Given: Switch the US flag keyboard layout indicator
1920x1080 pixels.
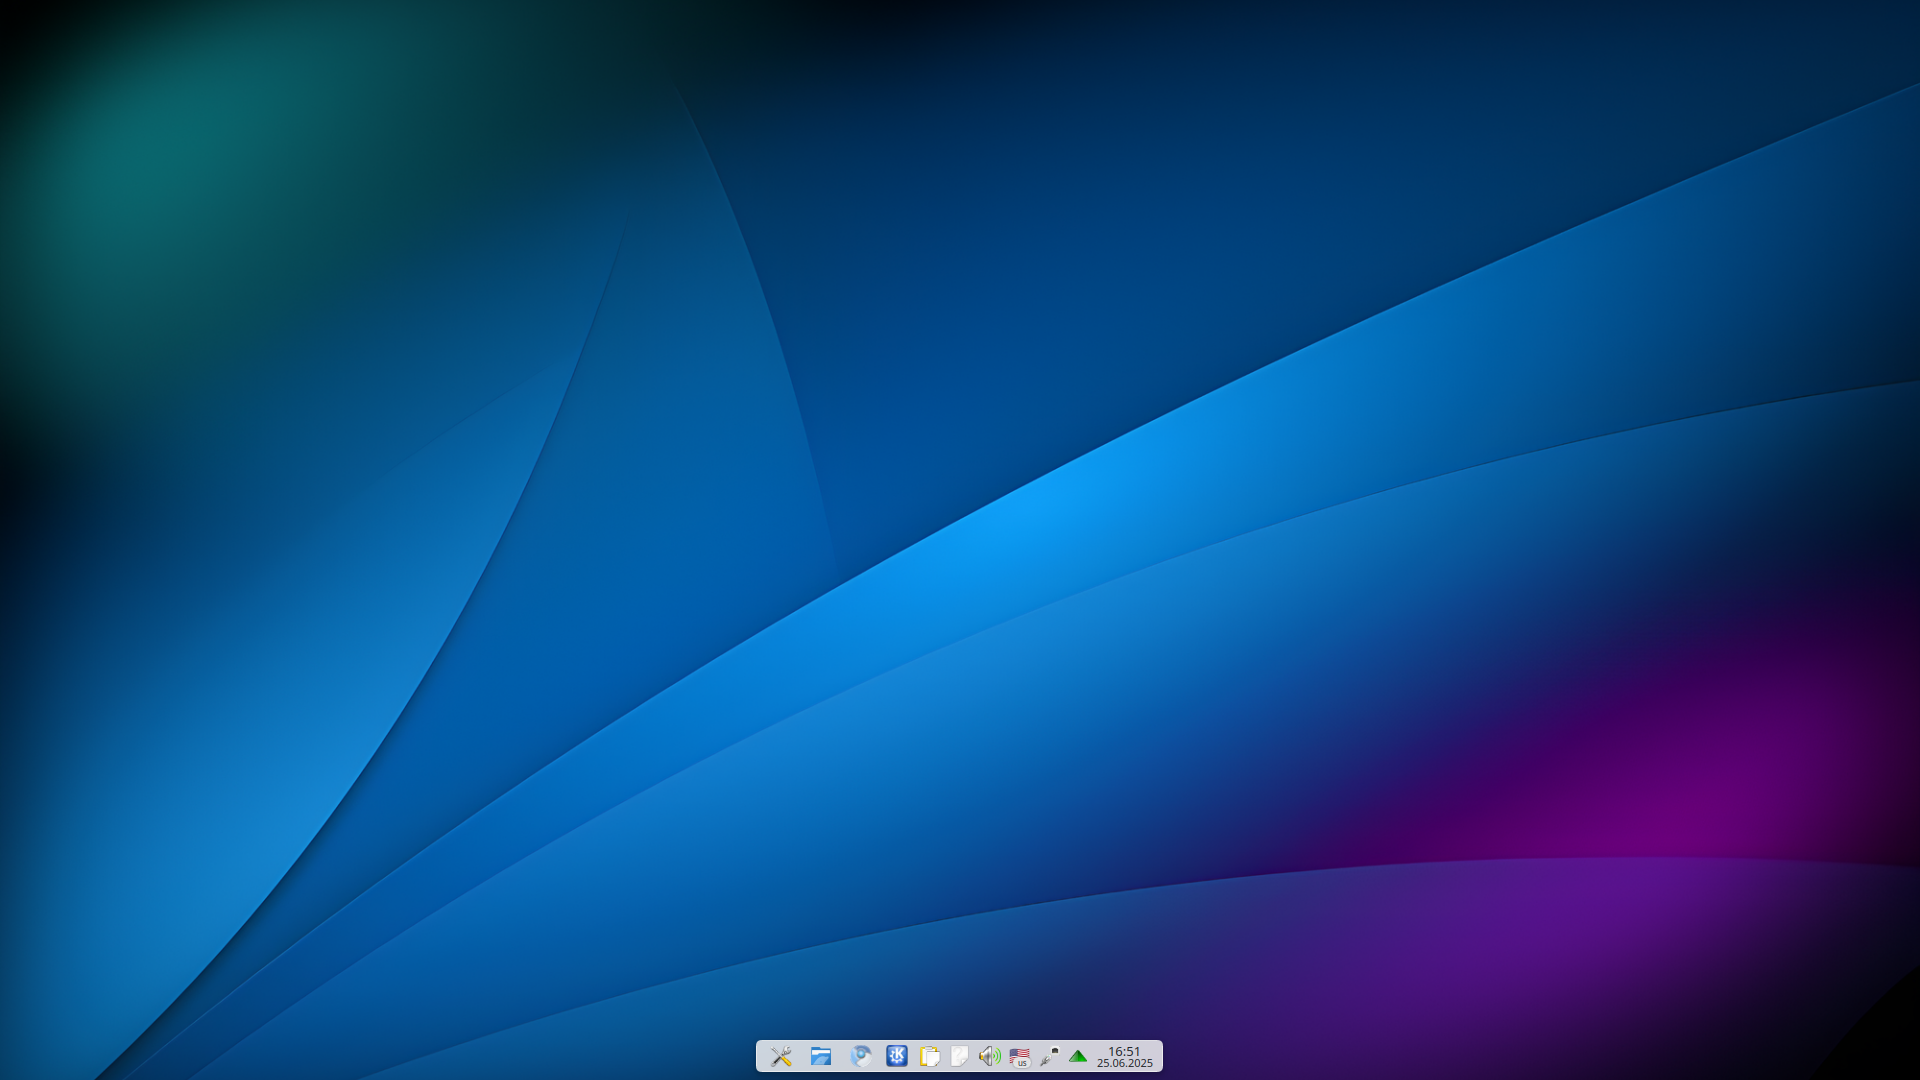Looking at the screenshot, I should pyautogui.click(x=1019, y=1054).
